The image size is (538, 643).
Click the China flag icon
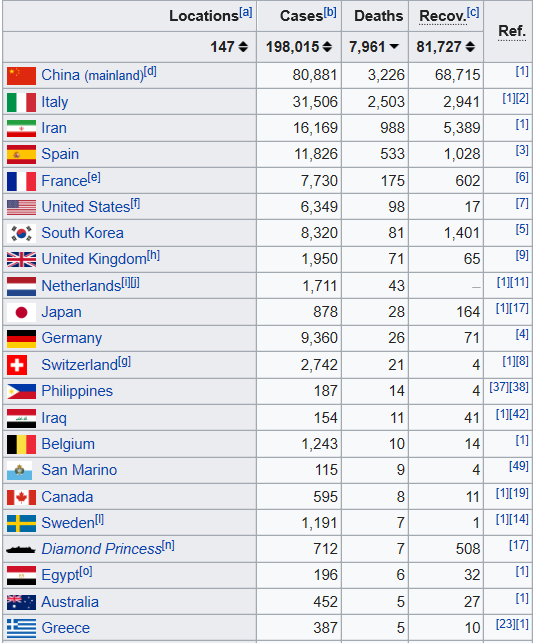21,76
